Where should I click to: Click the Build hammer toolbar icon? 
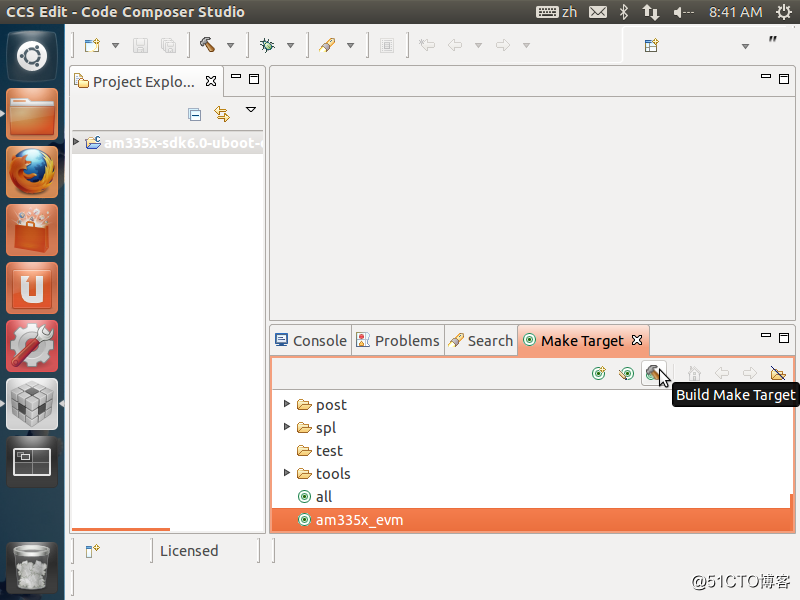pyautogui.click(x=208, y=45)
